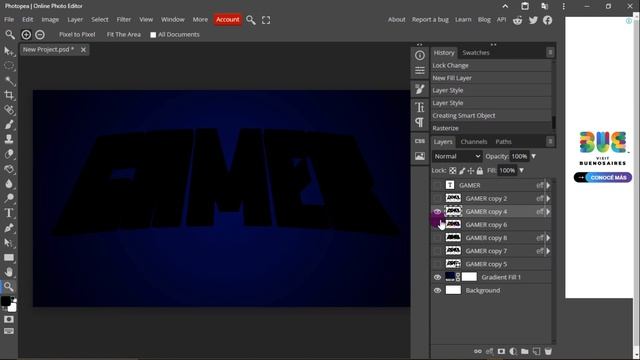This screenshot has width=640, height=360.
Task: Show the GAMER copy 7 layer
Action: [437, 251]
